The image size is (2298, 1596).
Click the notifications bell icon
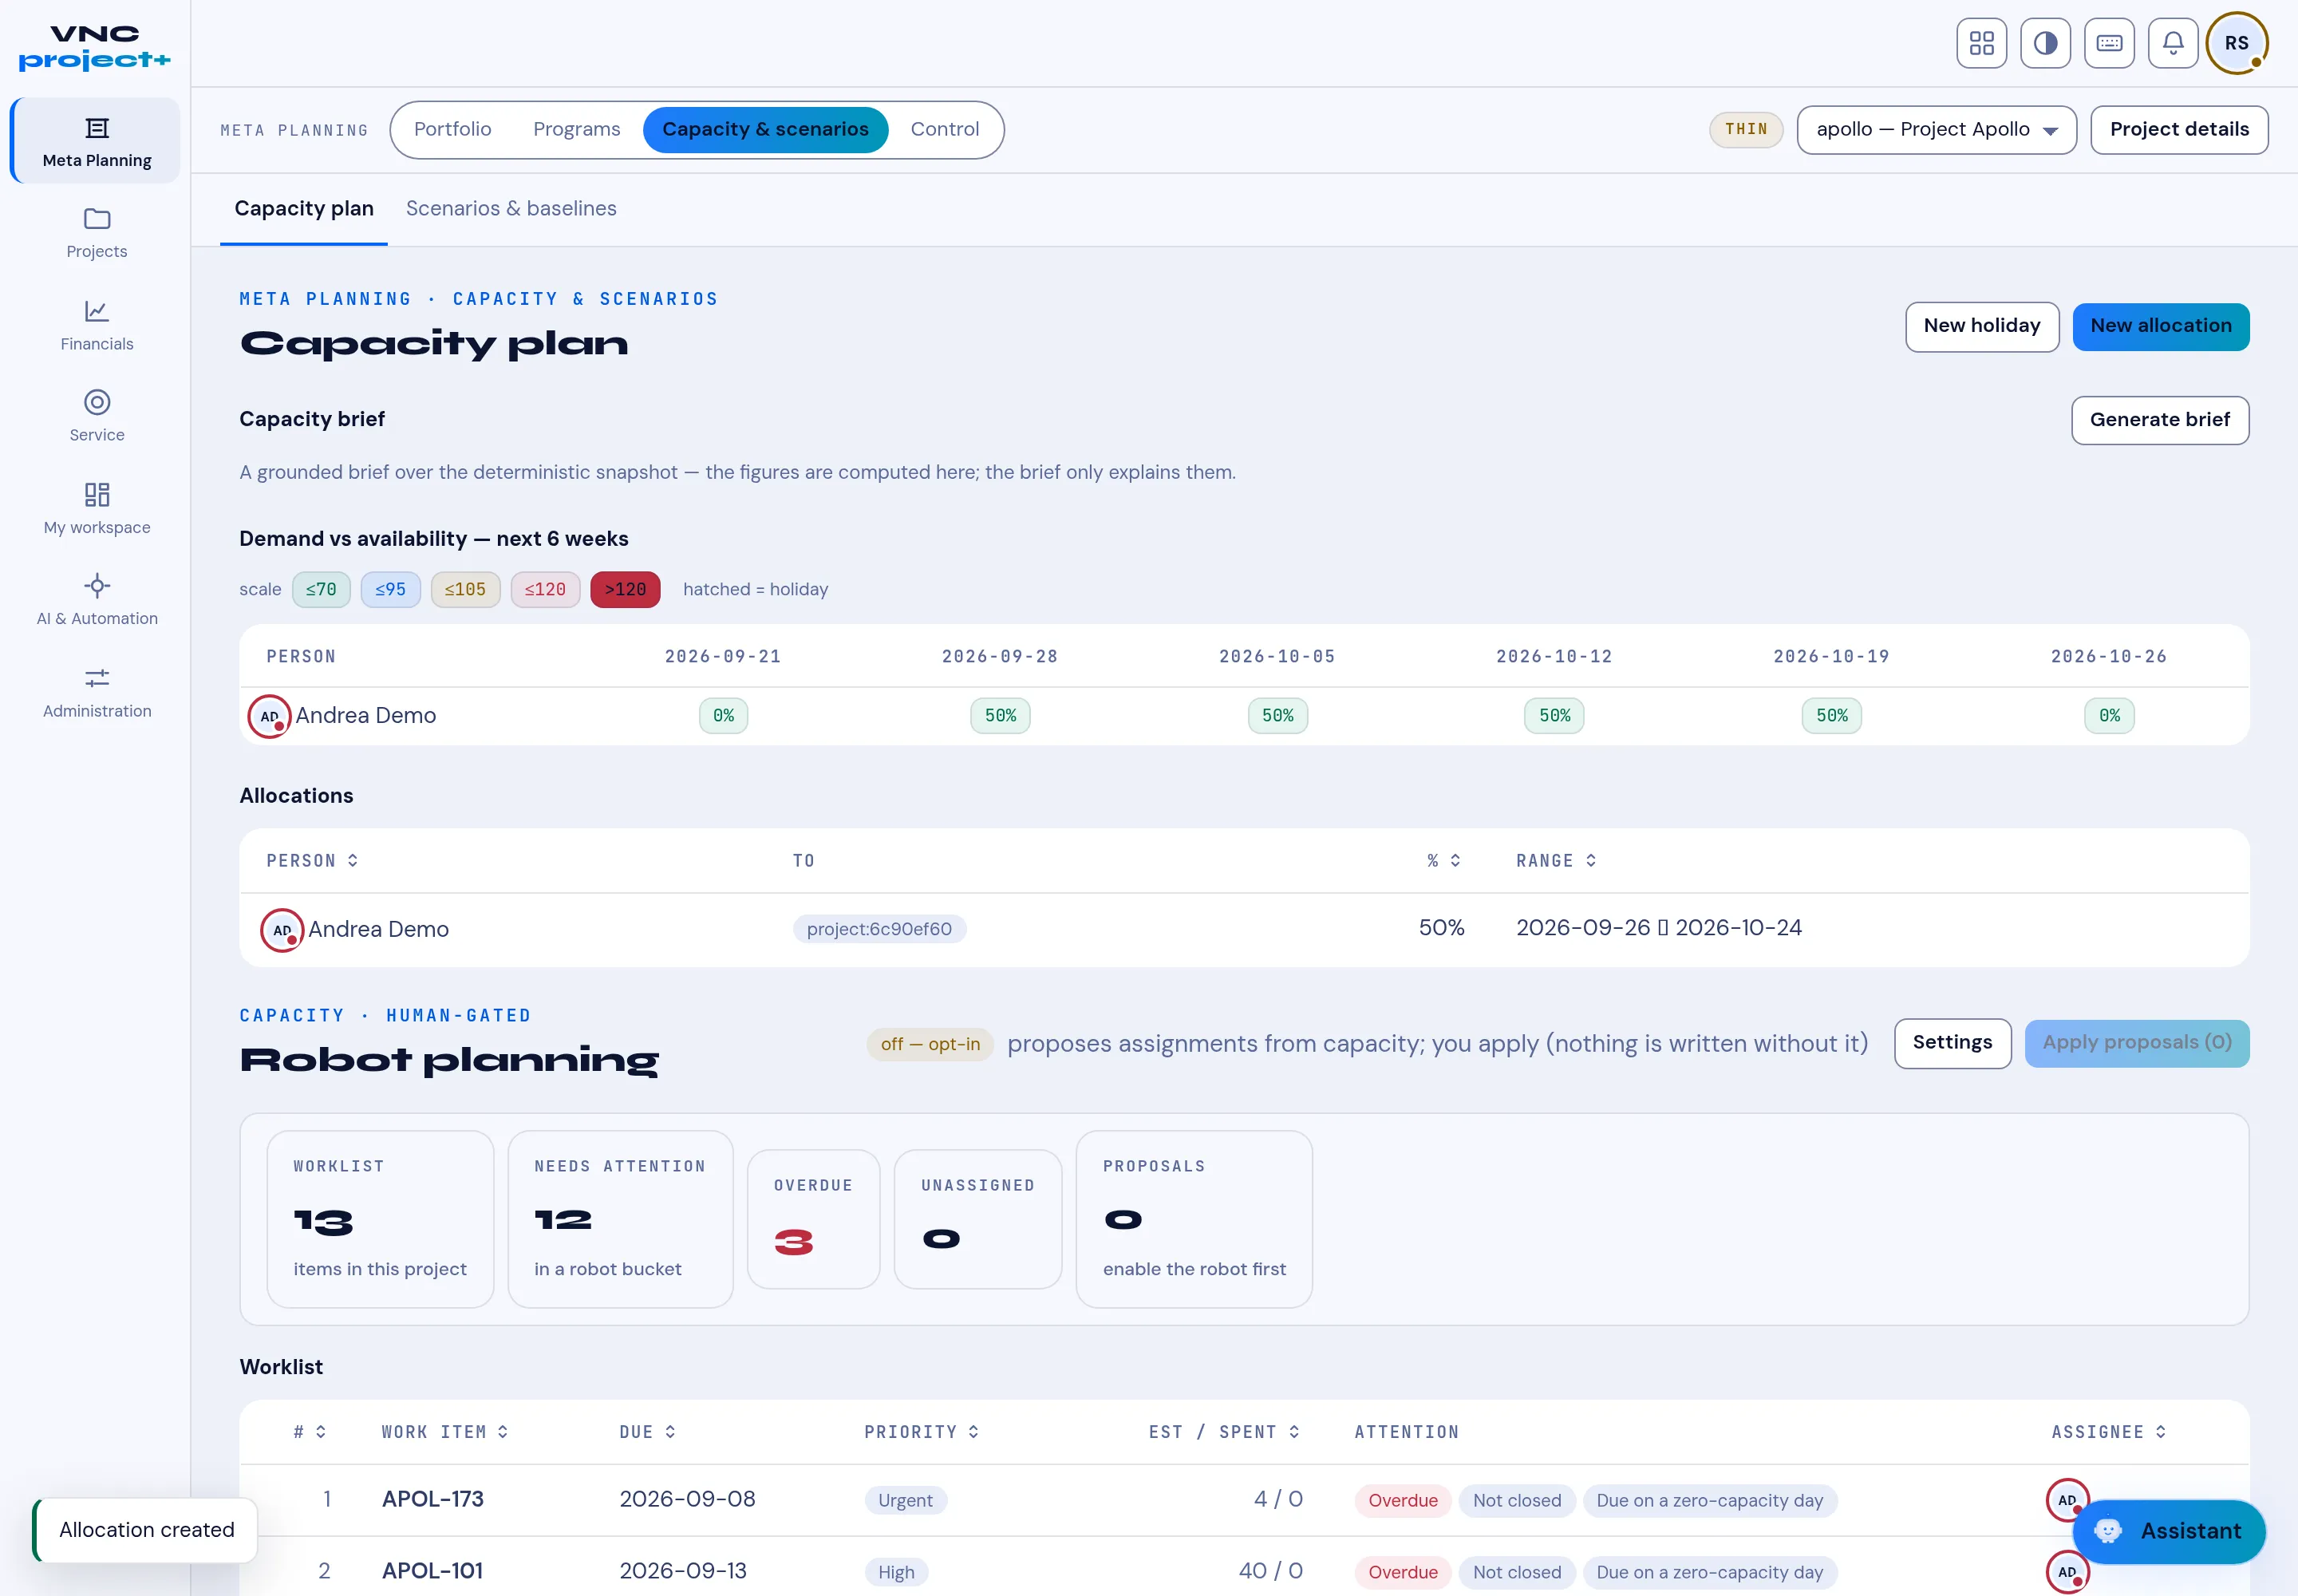[2173, 43]
